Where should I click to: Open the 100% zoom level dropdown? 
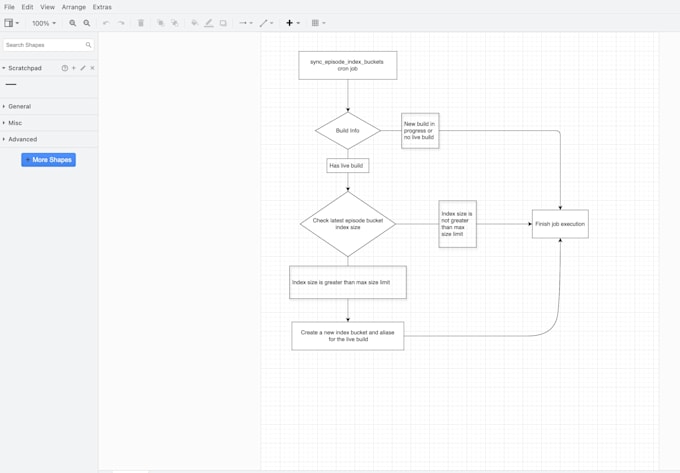[x=44, y=23]
